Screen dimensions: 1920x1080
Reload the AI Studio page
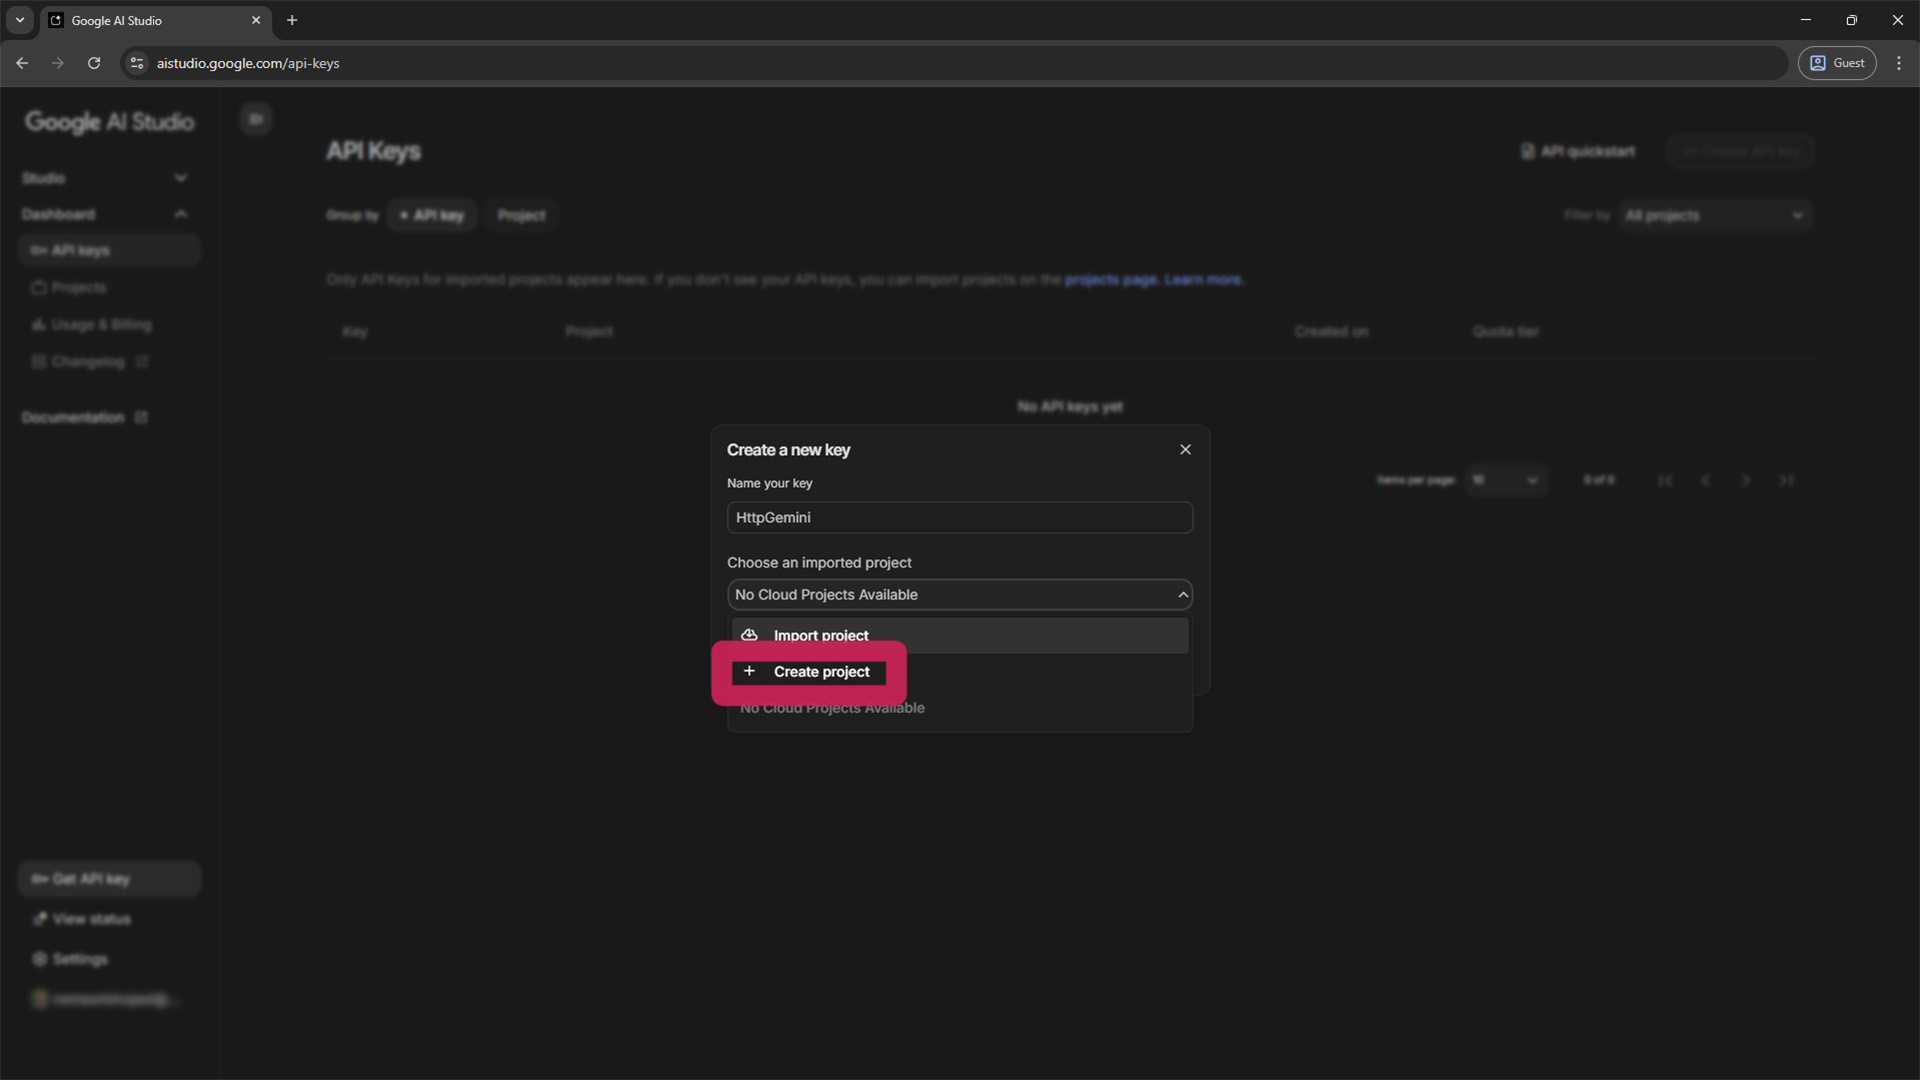(94, 63)
